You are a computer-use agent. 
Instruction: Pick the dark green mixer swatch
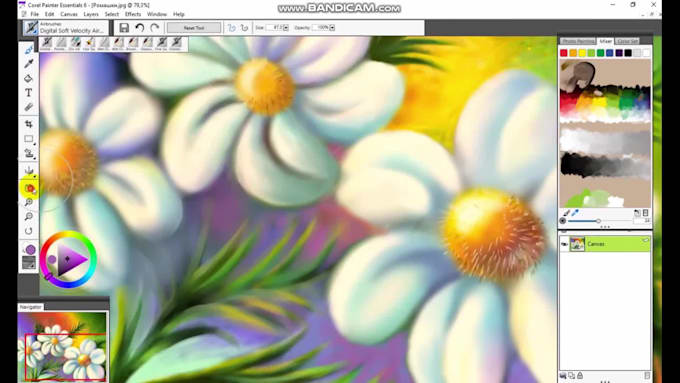(600, 53)
